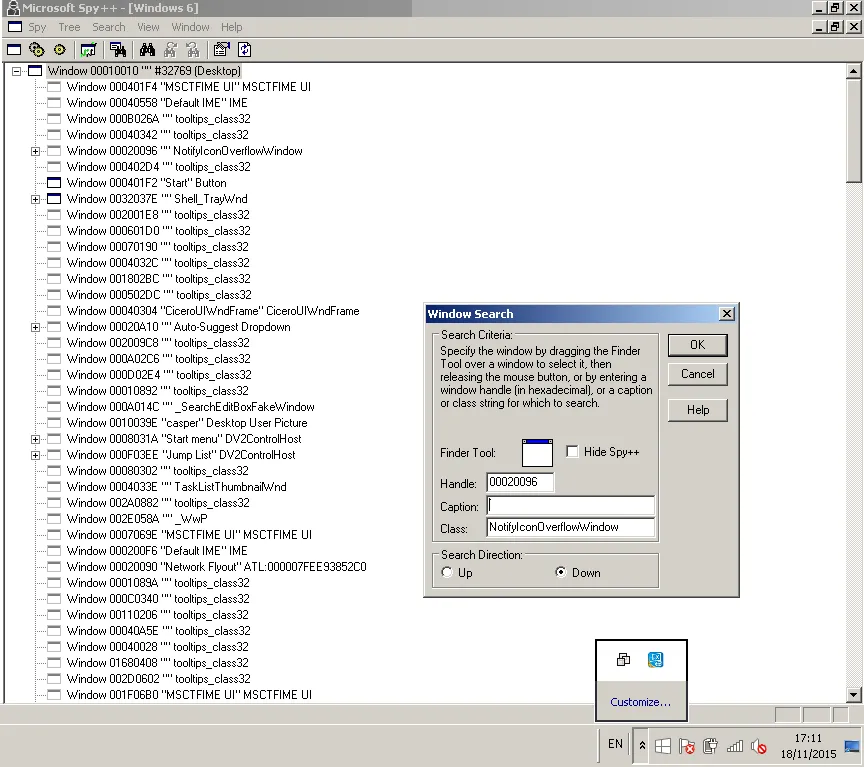Open the Processes view (double gears icon)
Screen dimensions: 864x767
pyautogui.click(x=37, y=50)
